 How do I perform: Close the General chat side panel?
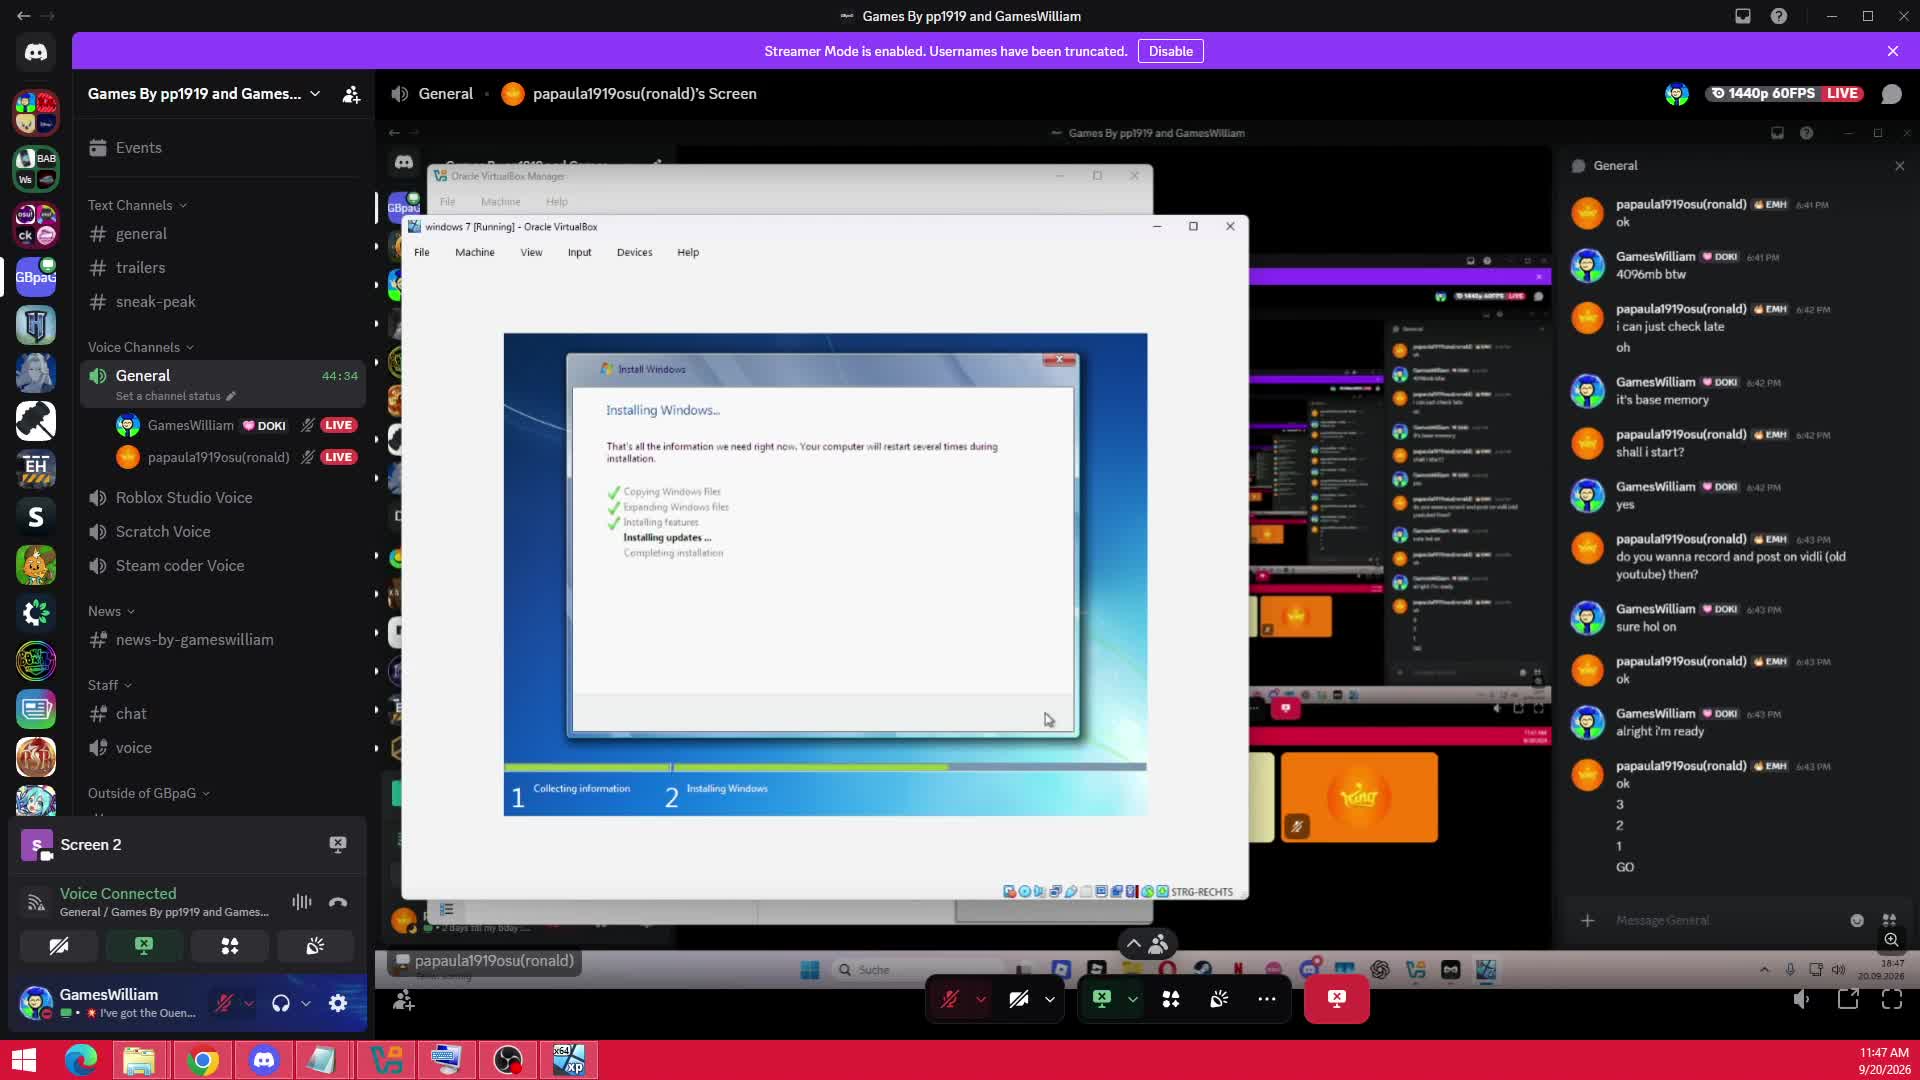point(1900,166)
